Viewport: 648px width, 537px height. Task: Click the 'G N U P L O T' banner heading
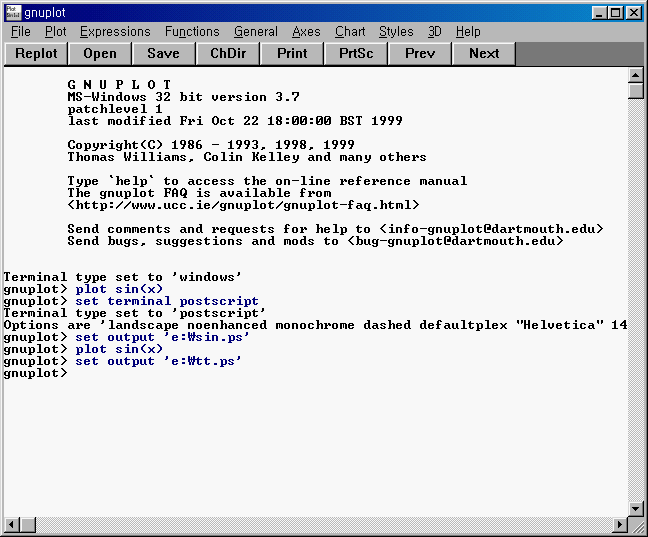[x=119, y=85]
